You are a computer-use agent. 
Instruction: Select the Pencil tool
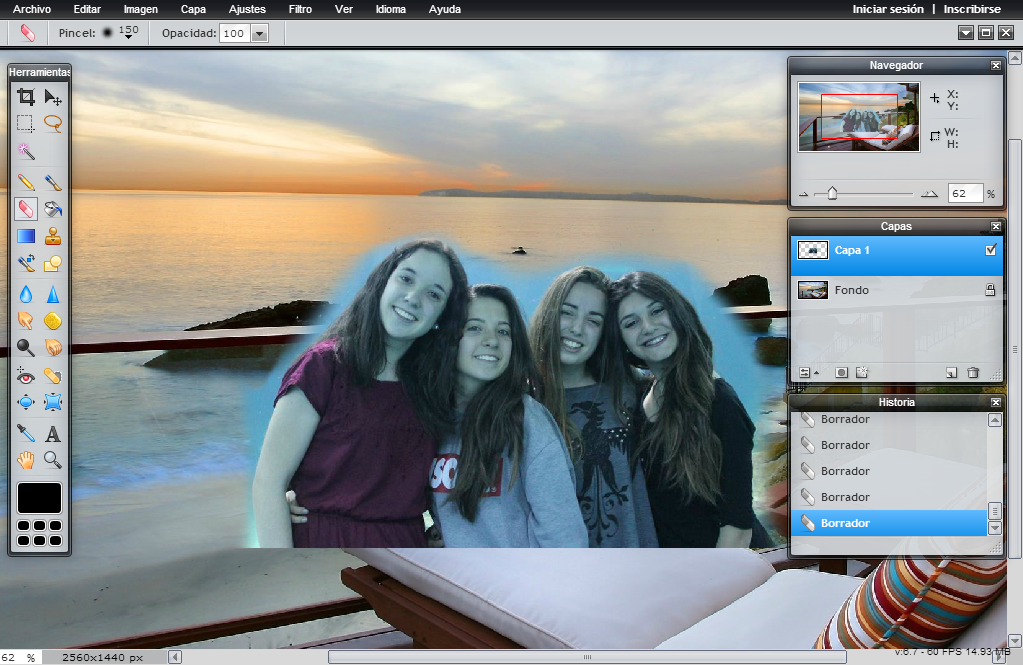[25, 182]
